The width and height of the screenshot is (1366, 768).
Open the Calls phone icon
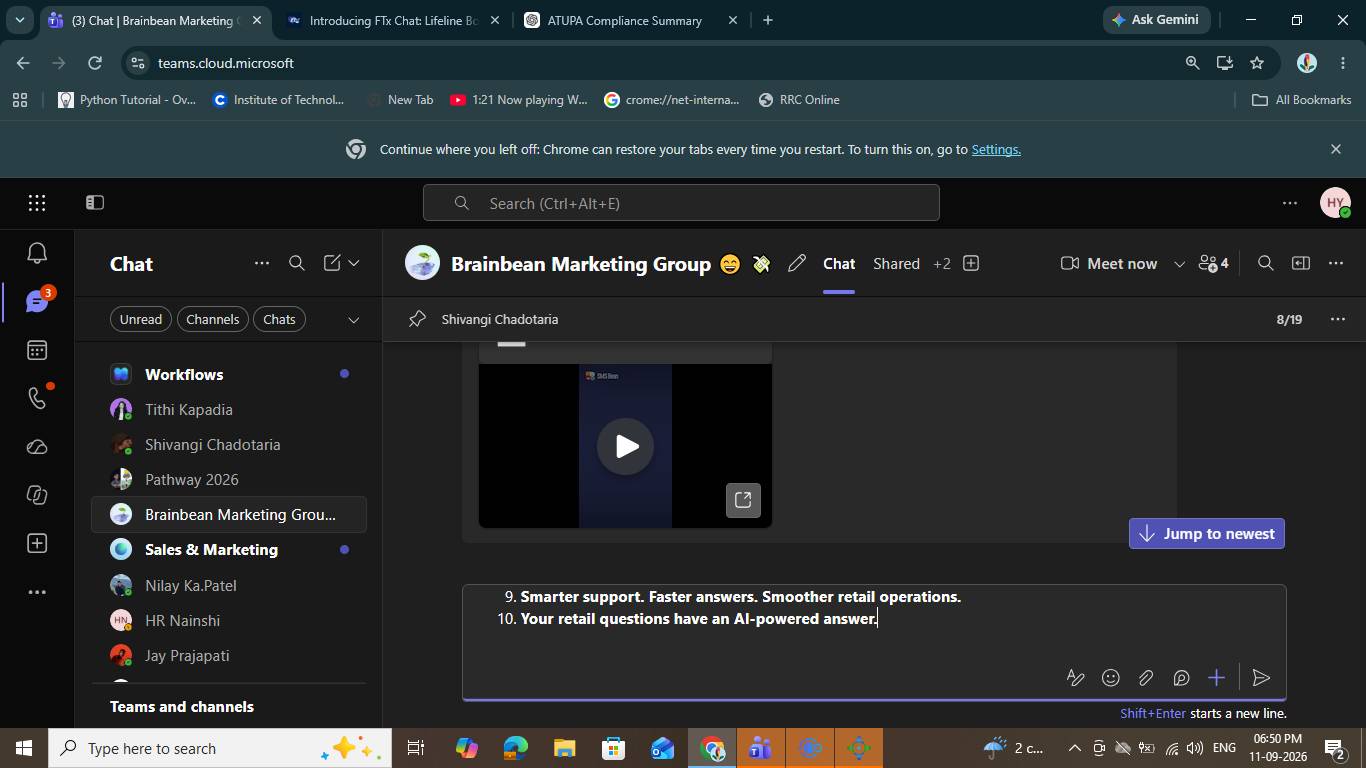click(x=37, y=398)
